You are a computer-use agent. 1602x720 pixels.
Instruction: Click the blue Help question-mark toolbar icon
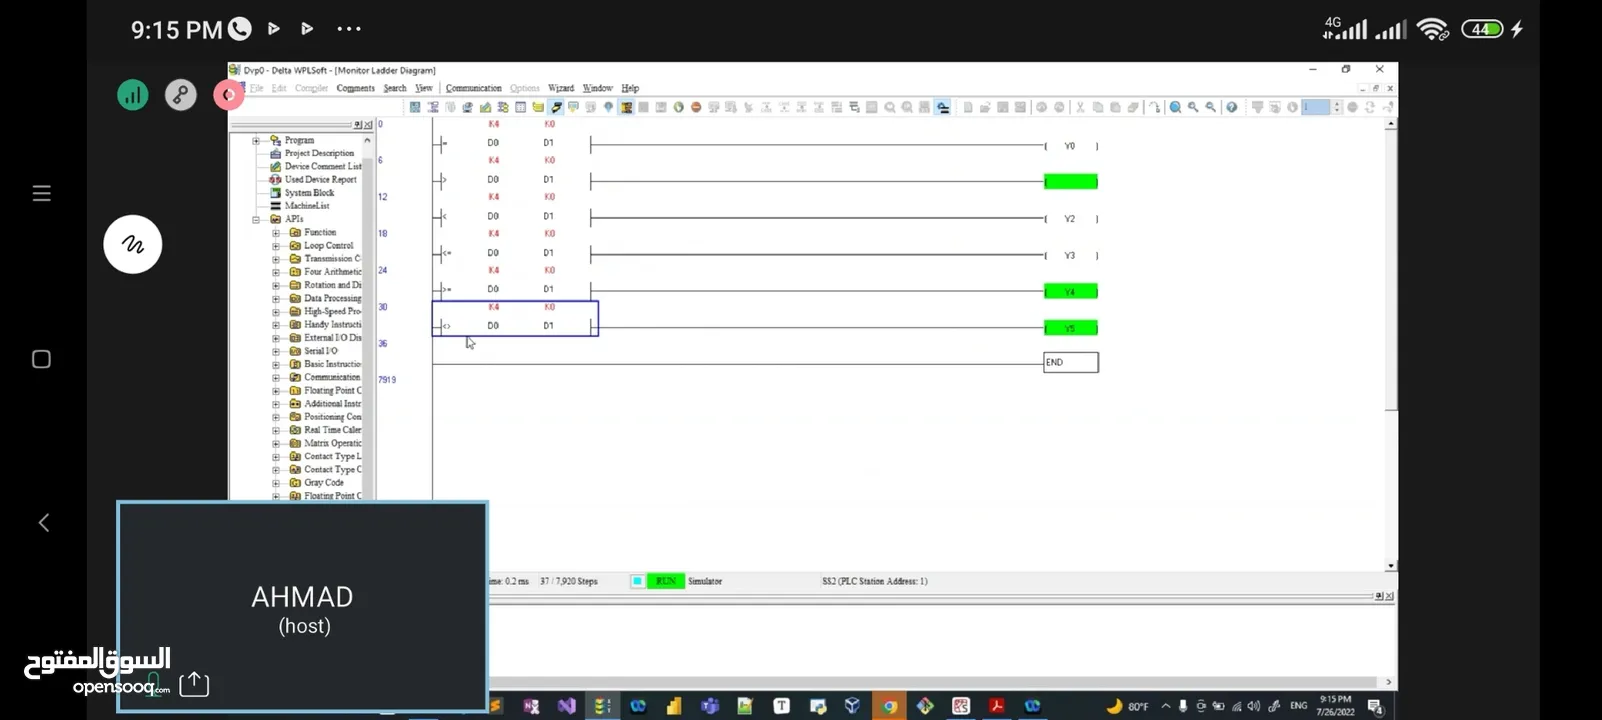click(1232, 107)
